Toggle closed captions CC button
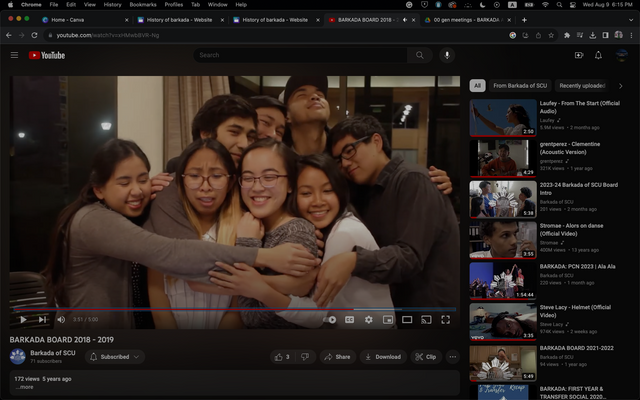 coord(350,319)
